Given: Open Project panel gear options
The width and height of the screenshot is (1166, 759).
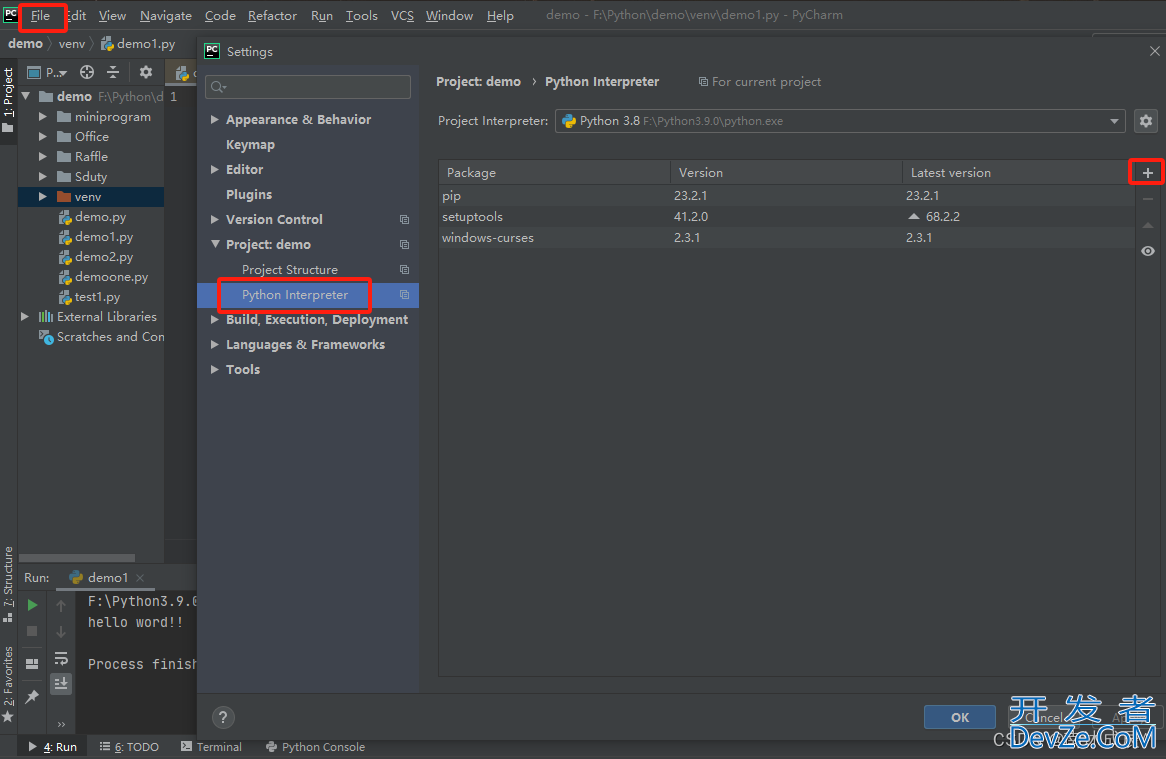Looking at the screenshot, I should pos(146,72).
